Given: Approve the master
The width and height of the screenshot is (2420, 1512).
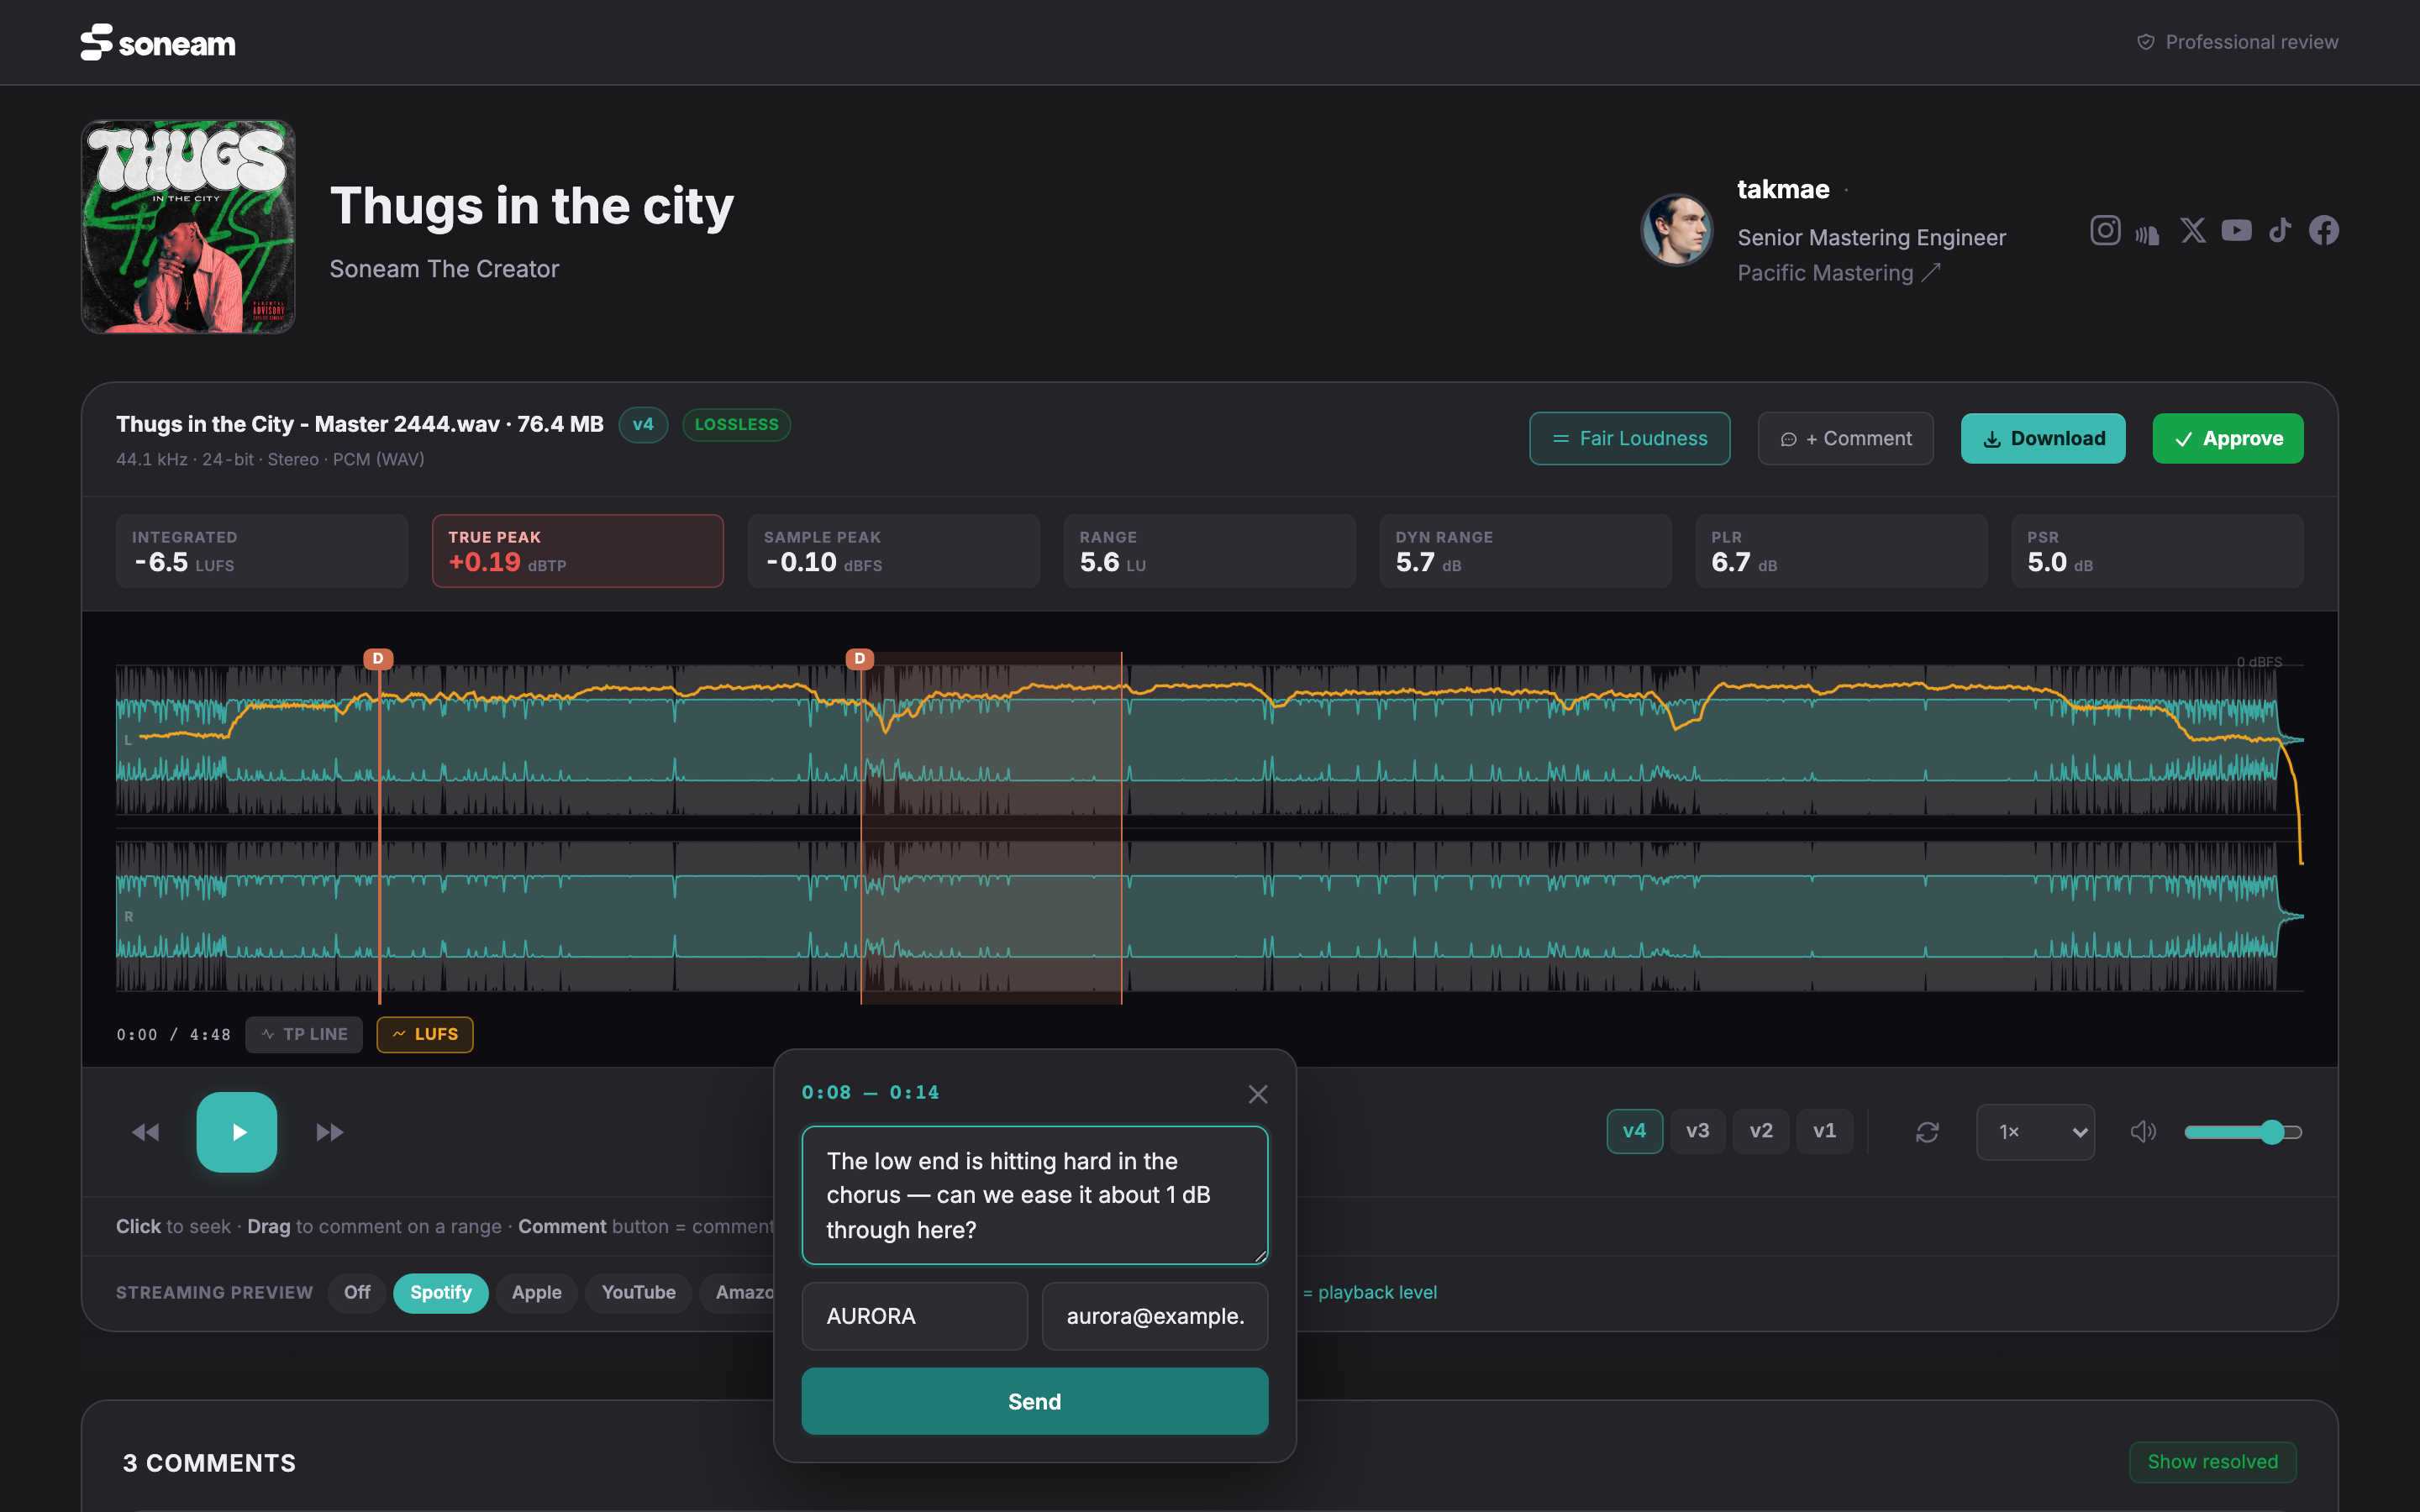Looking at the screenshot, I should pos(2227,438).
